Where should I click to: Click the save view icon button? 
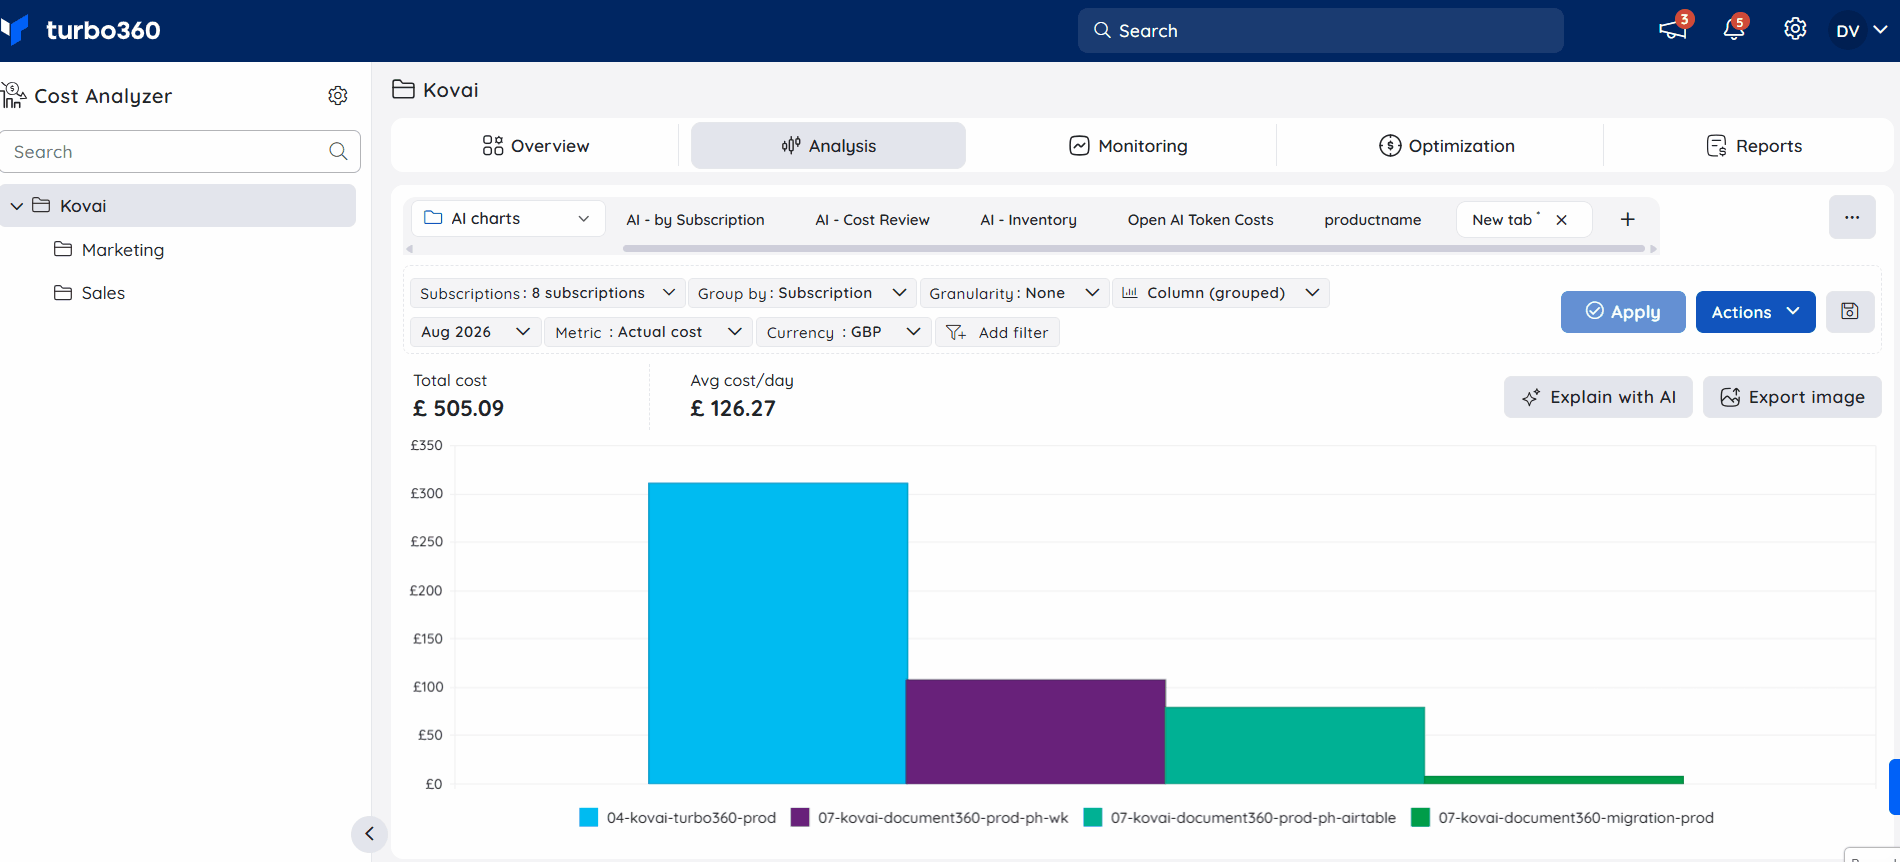[1849, 311]
